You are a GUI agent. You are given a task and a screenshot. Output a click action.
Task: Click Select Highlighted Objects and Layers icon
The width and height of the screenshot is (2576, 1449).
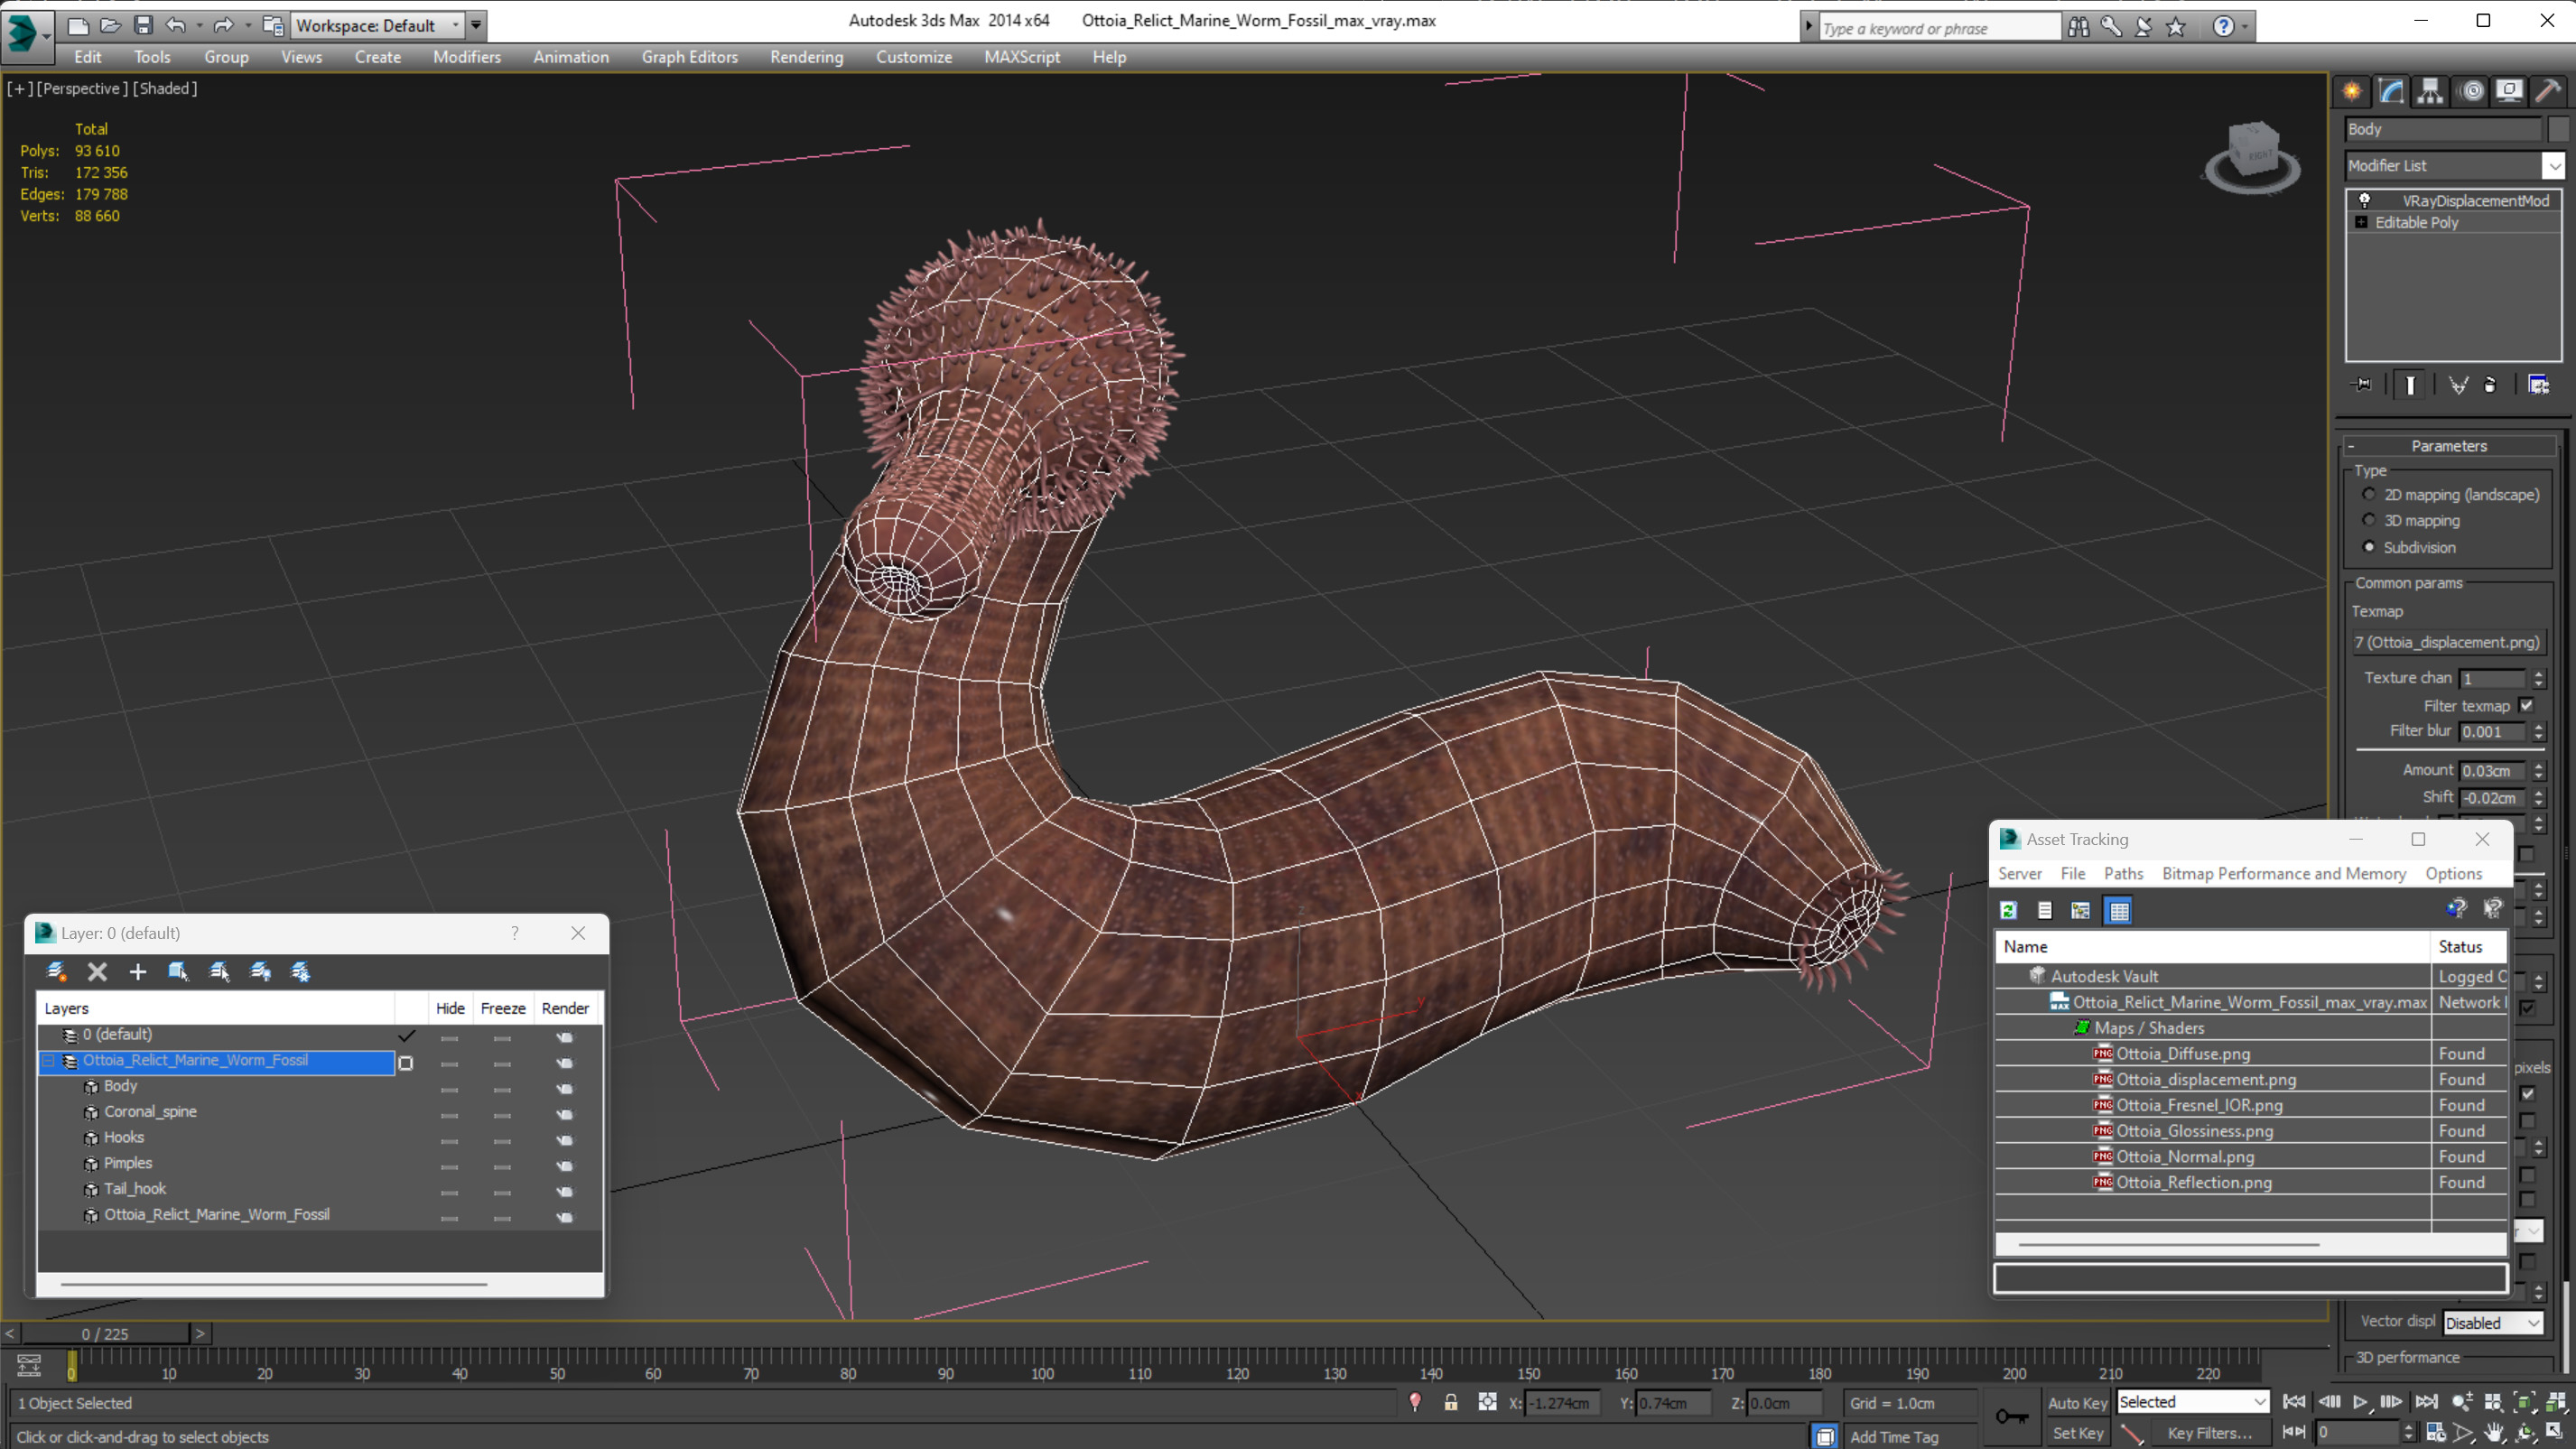(x=178, y=971)
